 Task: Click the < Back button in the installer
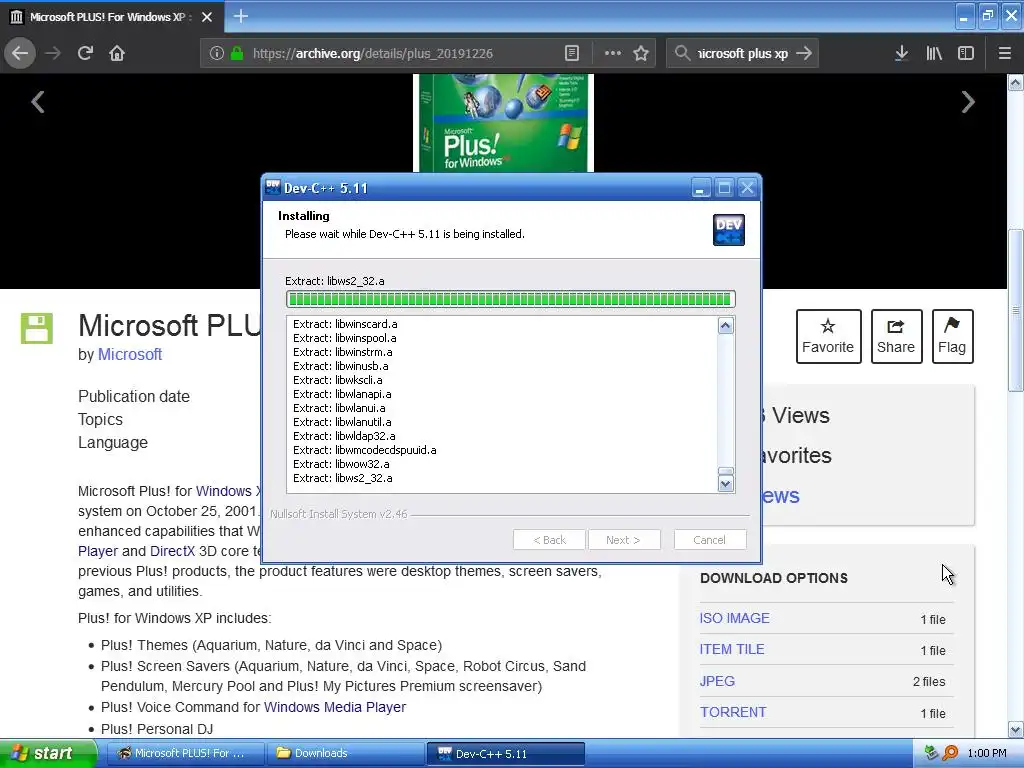tap(549, 540)
